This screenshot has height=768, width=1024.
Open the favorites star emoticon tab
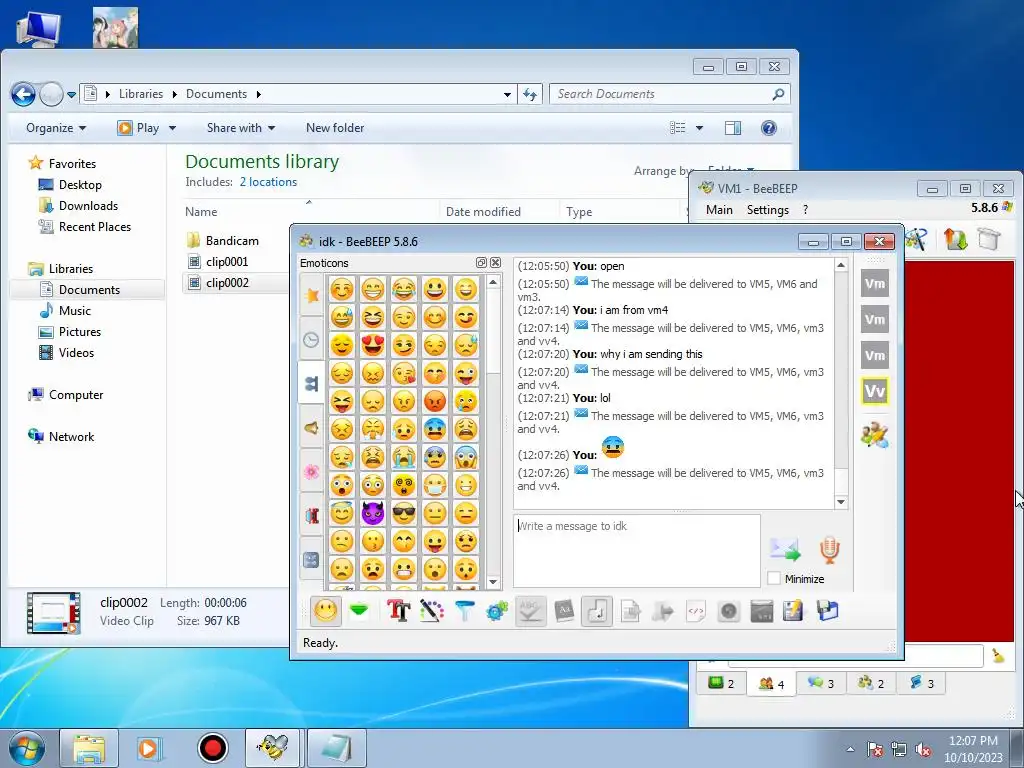pyautogui.click(x=312, y=295)
